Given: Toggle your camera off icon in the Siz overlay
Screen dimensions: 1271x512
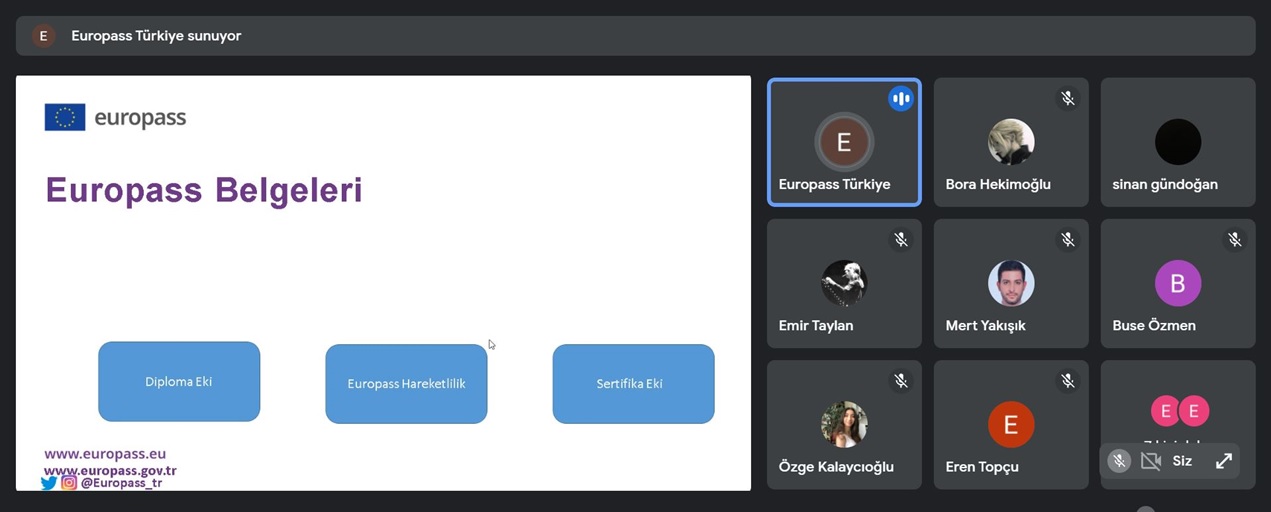Looking at the screenshot, I should [1151, 461].
